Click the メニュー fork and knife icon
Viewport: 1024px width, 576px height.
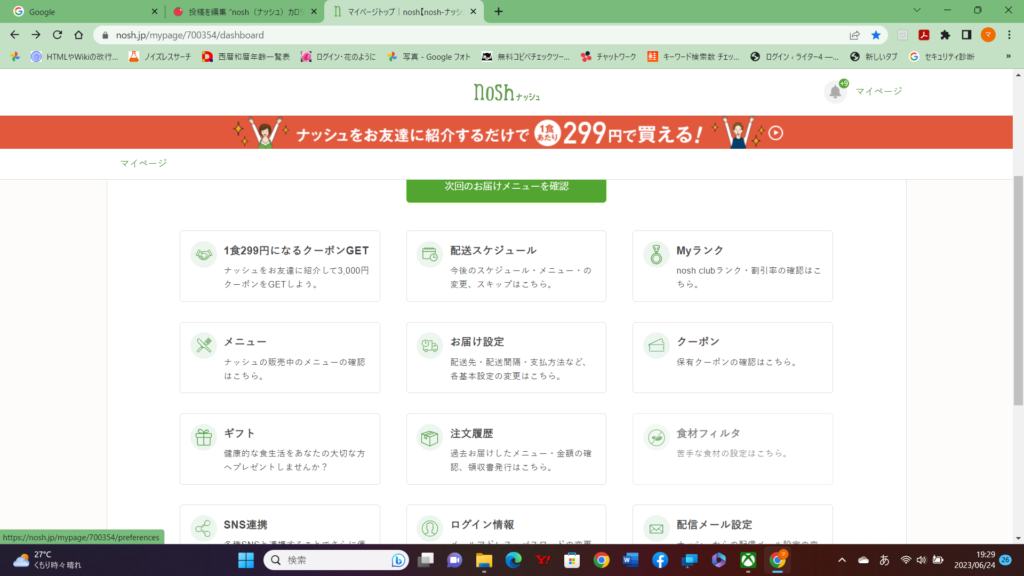[204, 345]
